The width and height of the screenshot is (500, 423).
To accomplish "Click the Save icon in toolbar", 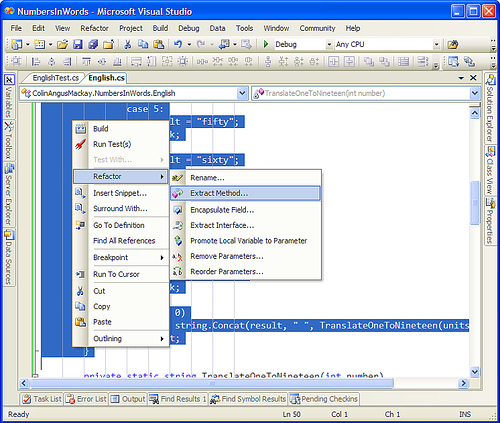I will (78, 44).
